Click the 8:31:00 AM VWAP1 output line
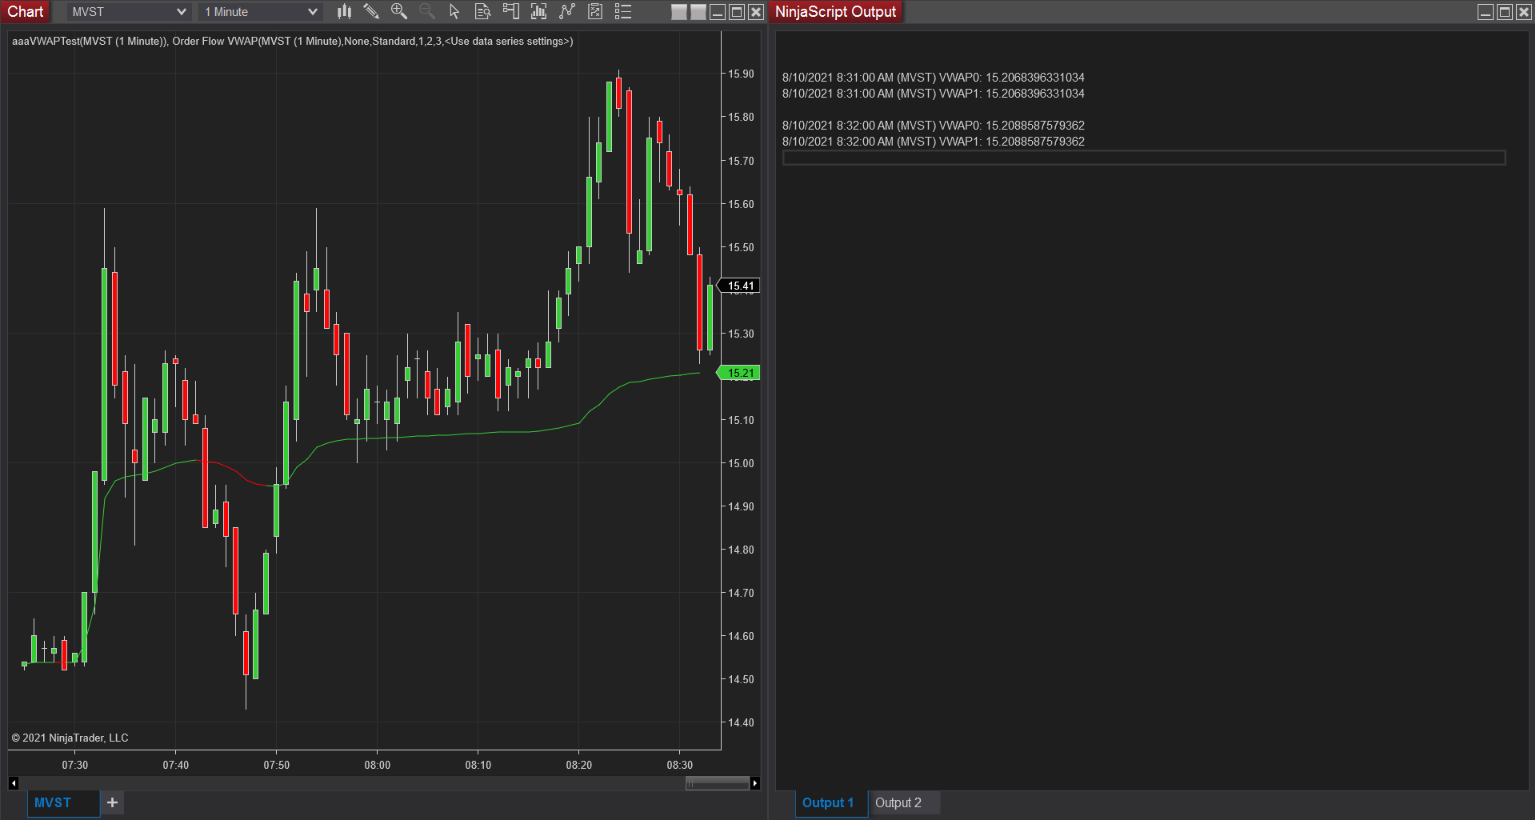 933,93
